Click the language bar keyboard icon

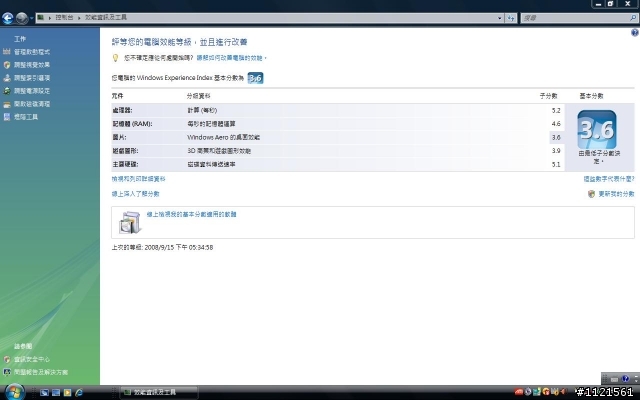pos(614,379)
